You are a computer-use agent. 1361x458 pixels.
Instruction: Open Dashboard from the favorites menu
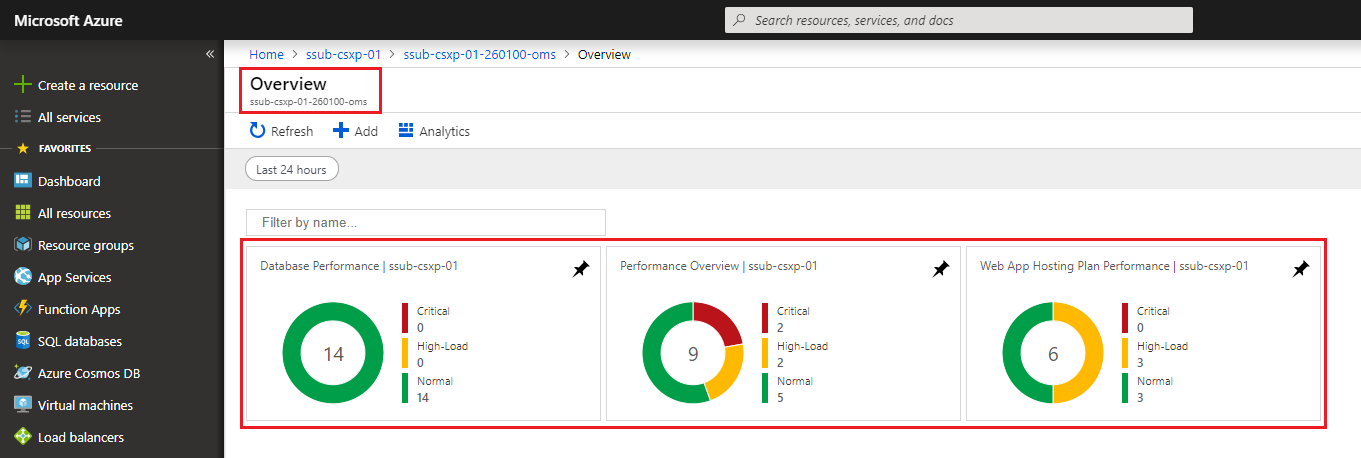point(69,181)
